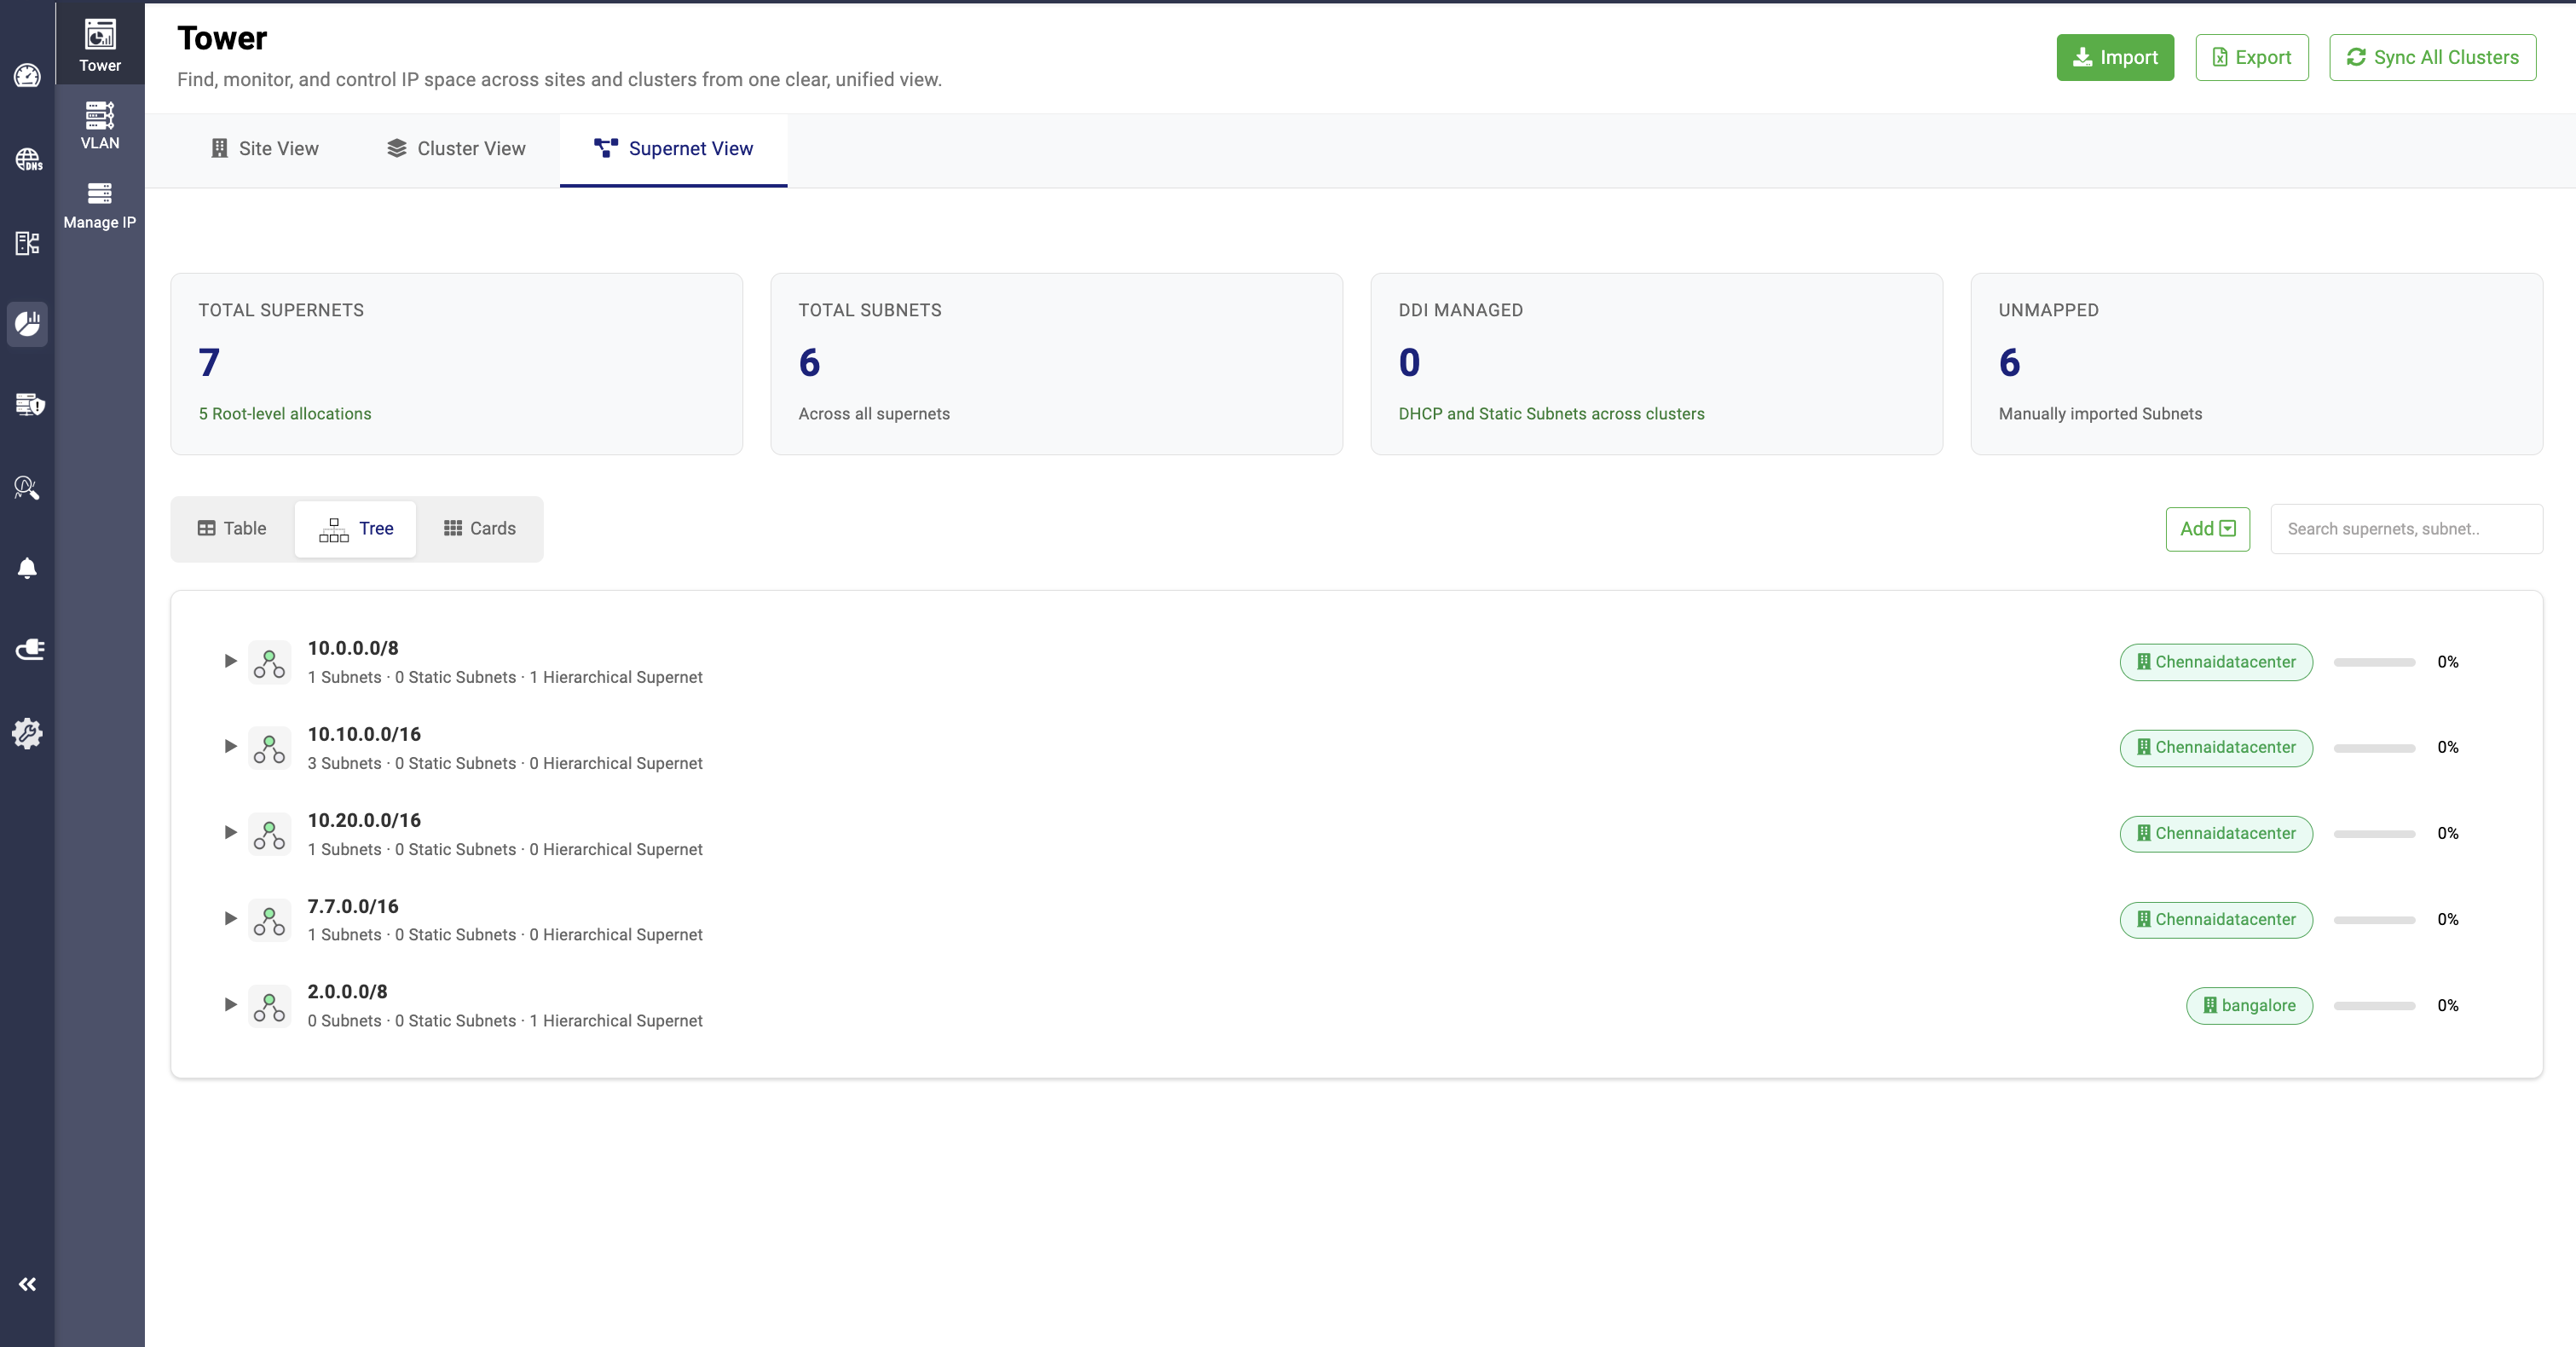This screenshot has height=1347, width=2576.
Task: Select the Tree layout toggle
Action: [356, 528]
